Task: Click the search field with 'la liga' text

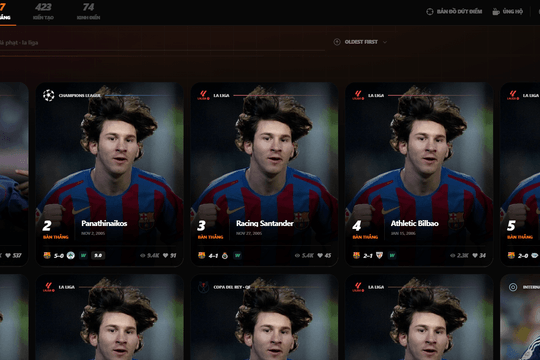Action: click(x=162, y=43)
